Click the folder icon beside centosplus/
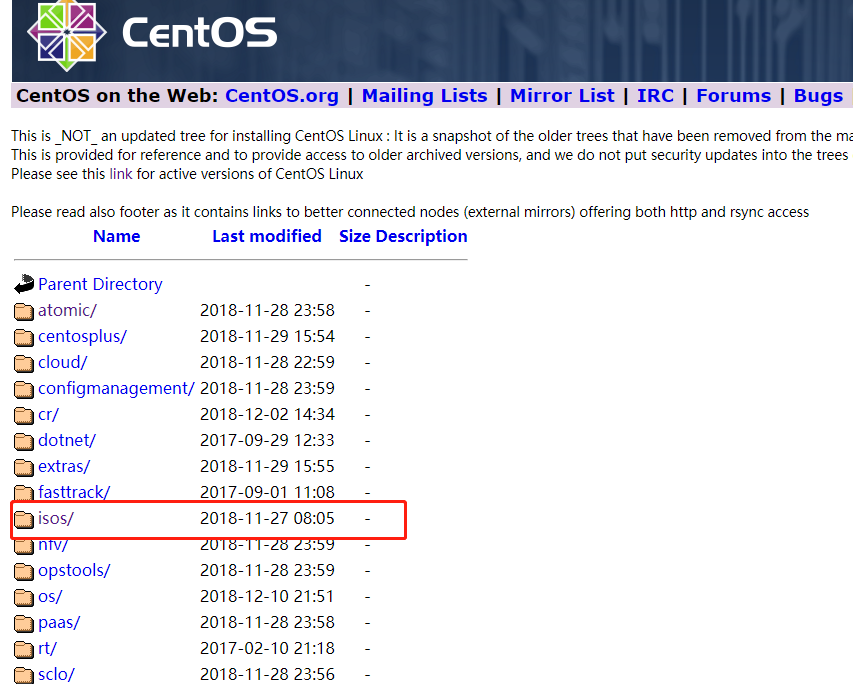Image resolution: width=853 pixels, height=684 pixels. pos(24,337)
